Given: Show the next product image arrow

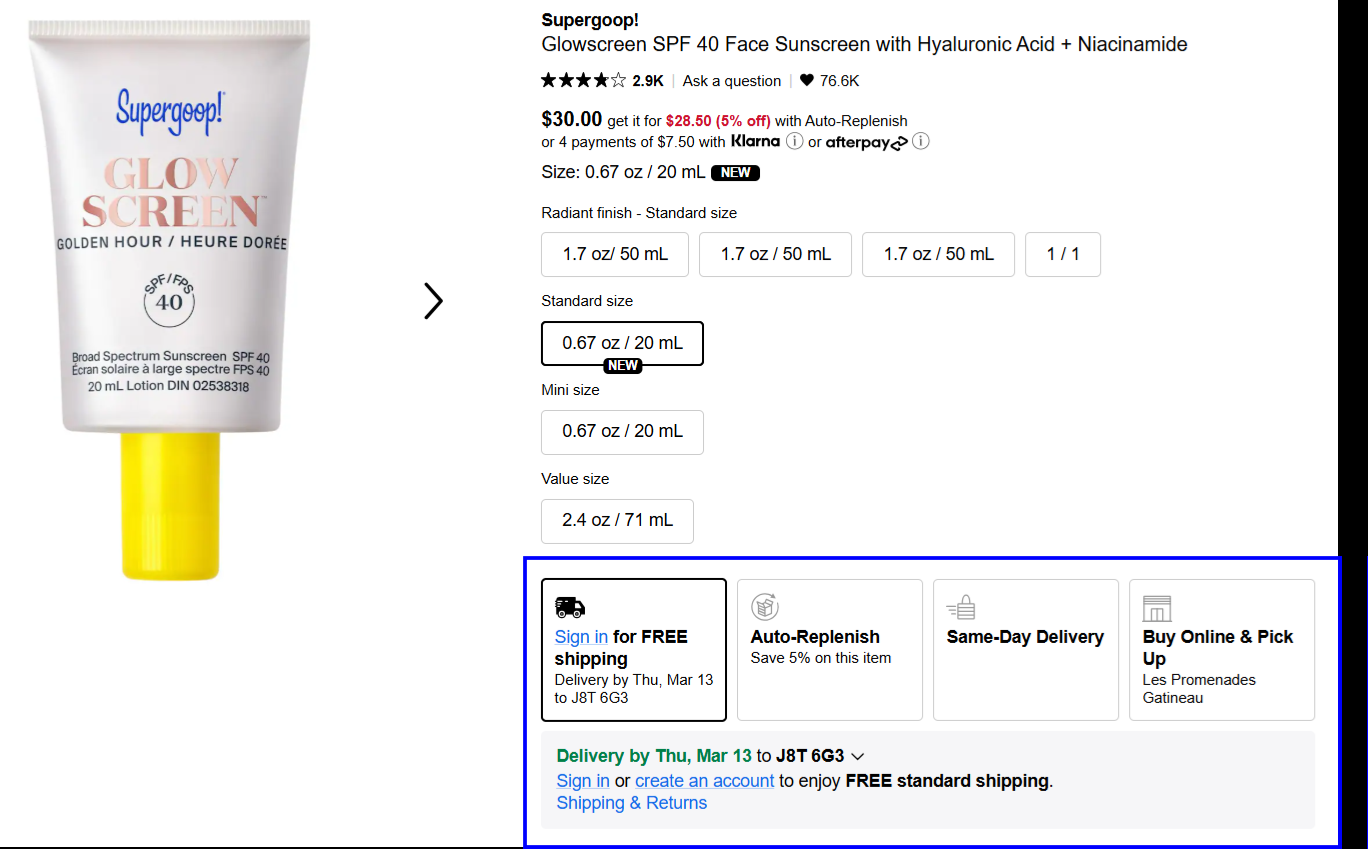Looking at the screenshot, I should click(x=433, y=301).
